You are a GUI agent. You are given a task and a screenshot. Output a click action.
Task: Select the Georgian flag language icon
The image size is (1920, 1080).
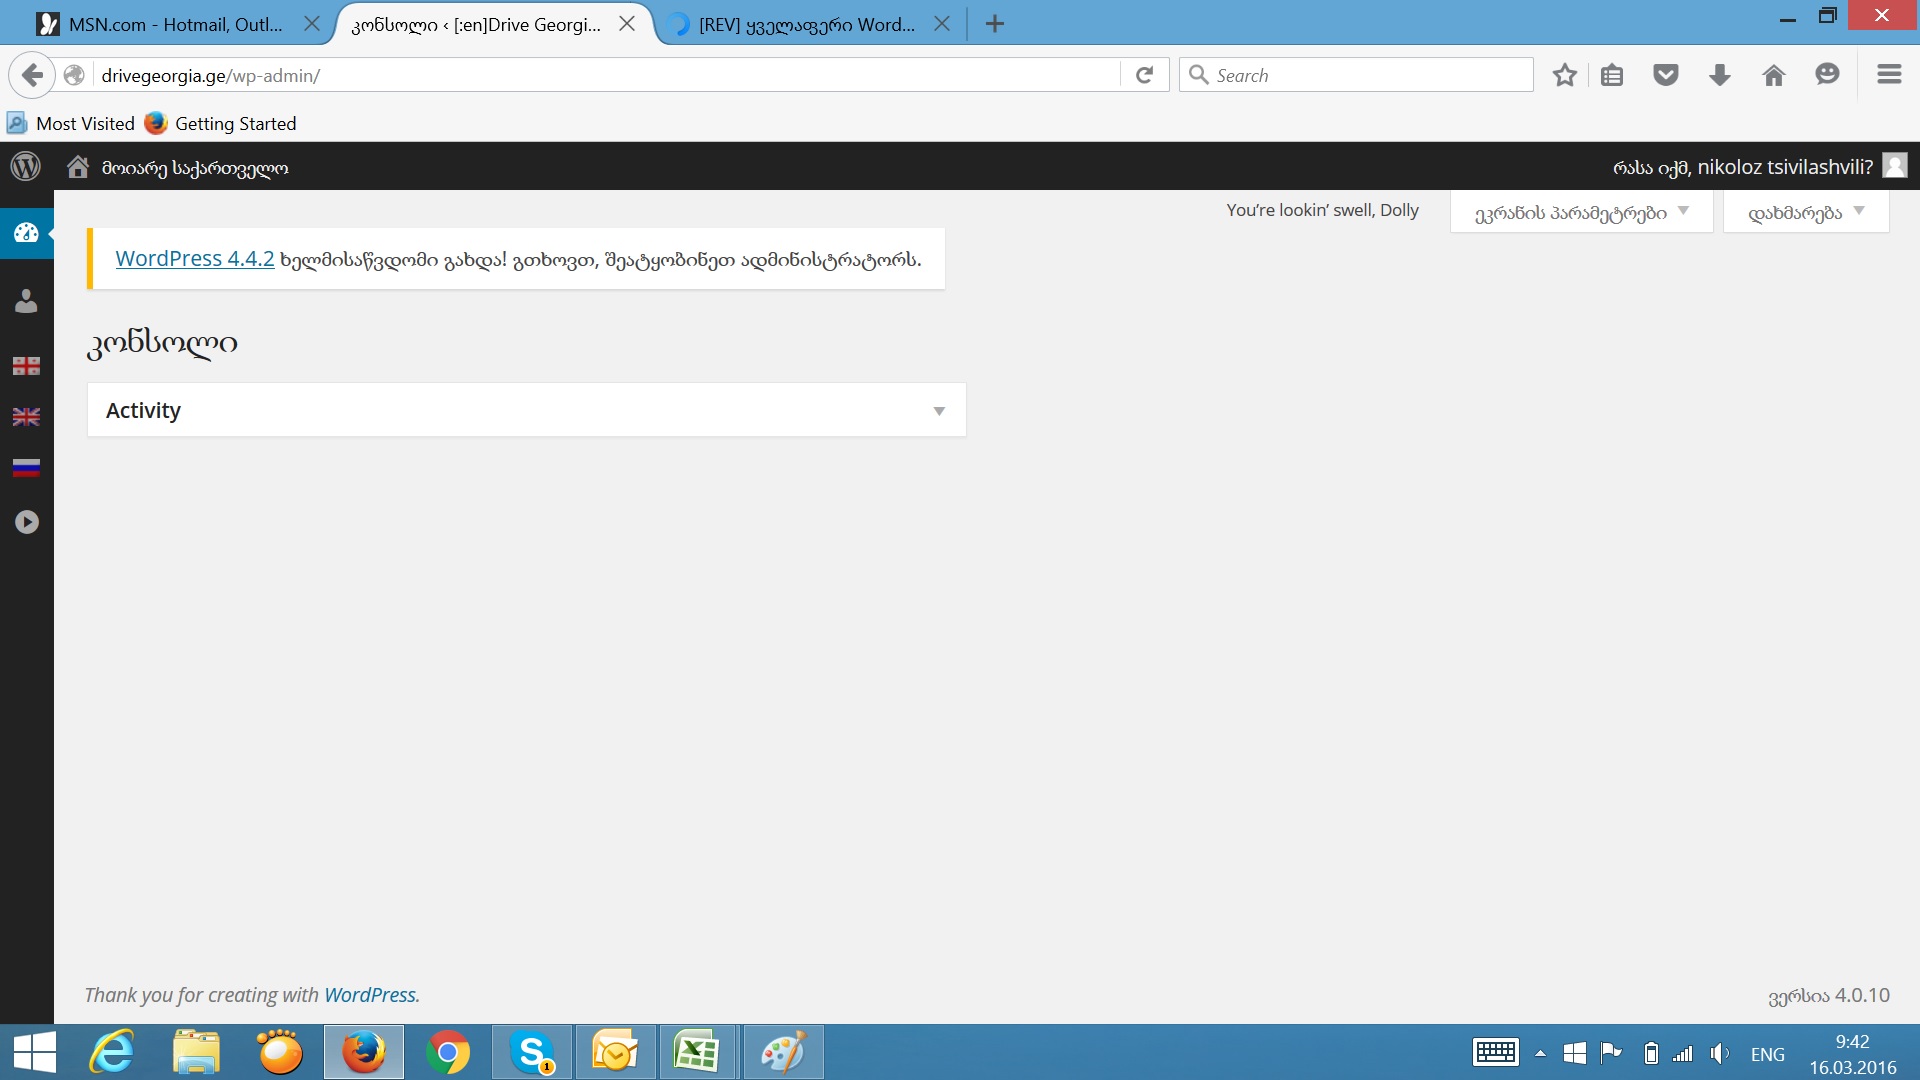click(x=26, y=366)
